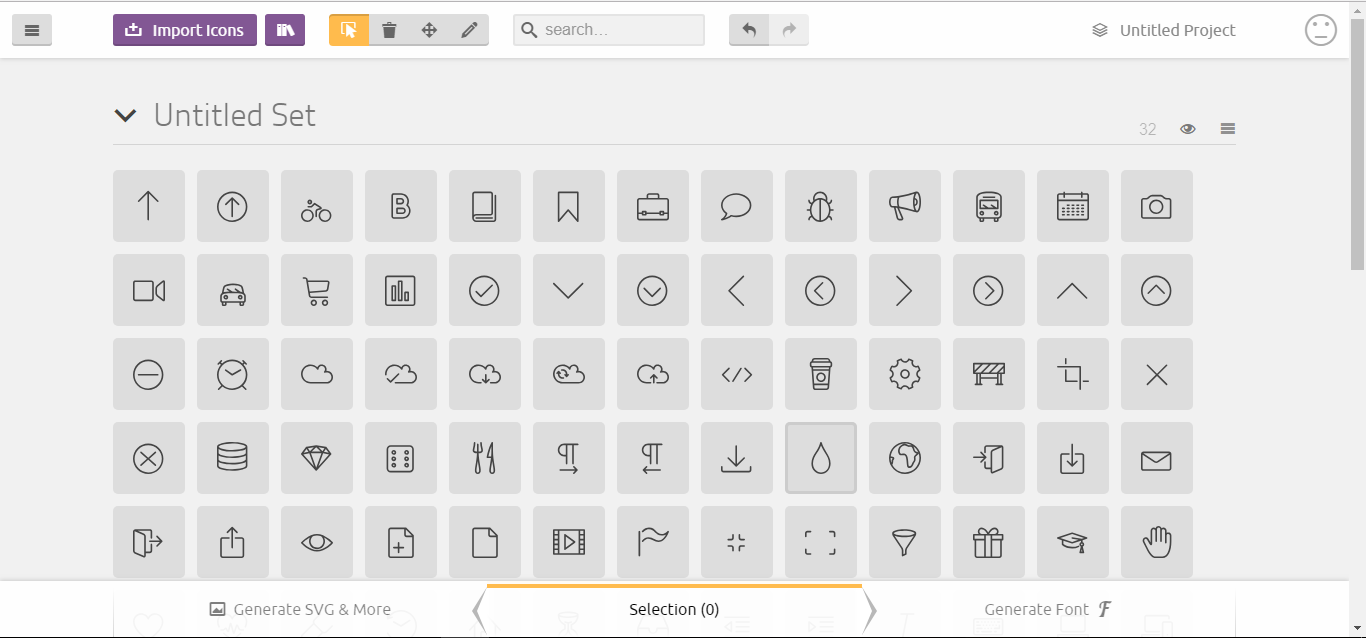This screenshot has height=638, width=1366.
Task: Select the cloud upload icon
Action: coord(653,374)
